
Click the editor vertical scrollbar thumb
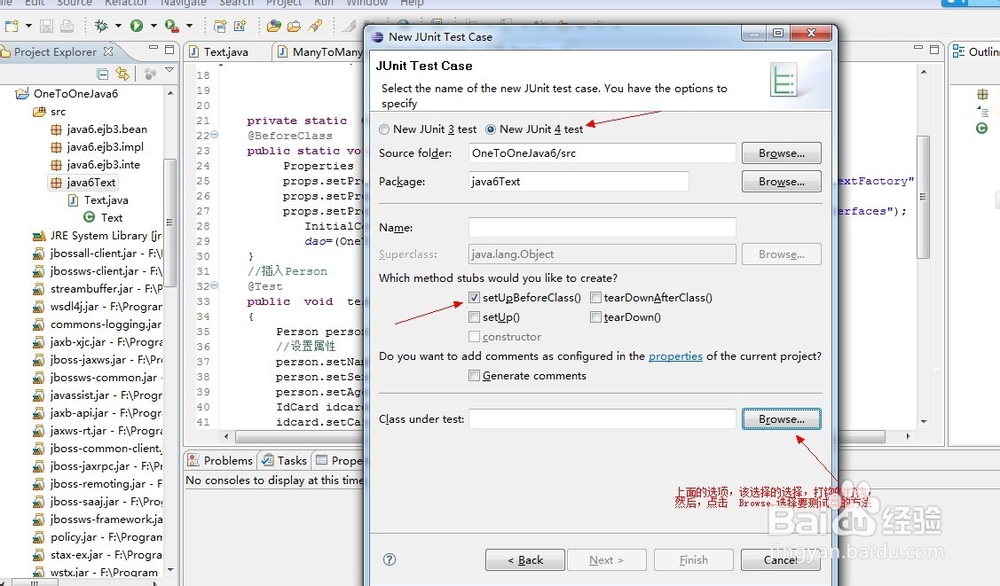[x=923, y=197]
